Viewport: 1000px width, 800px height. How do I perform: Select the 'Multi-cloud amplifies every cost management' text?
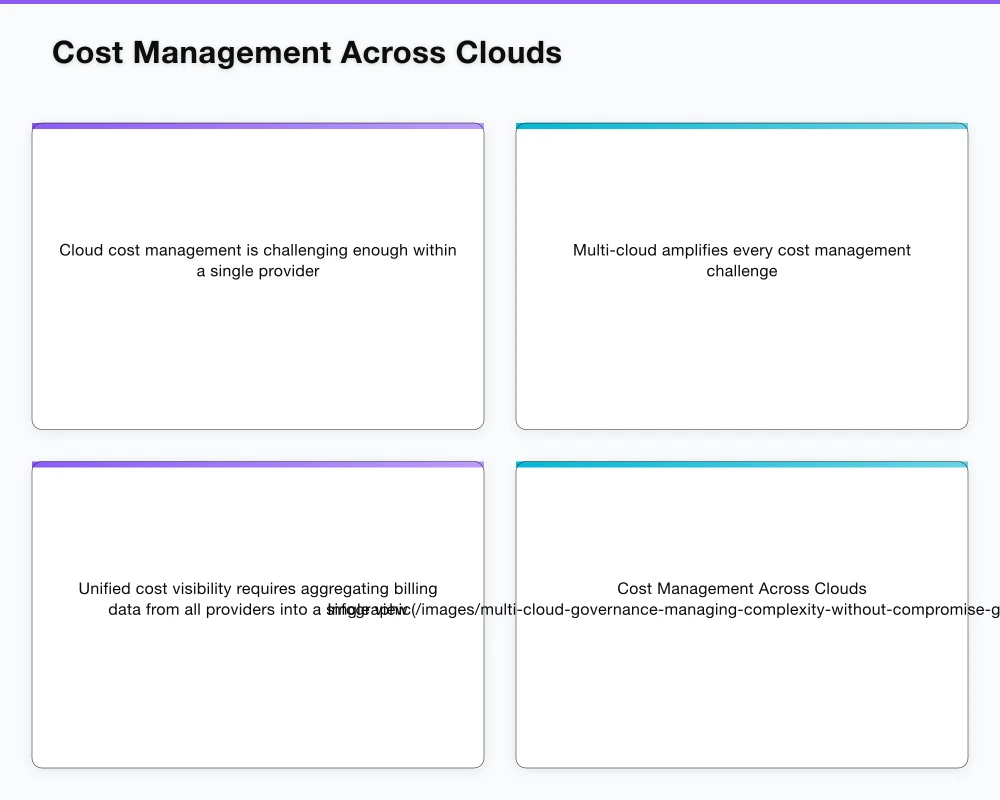click(x=741, y=250)
